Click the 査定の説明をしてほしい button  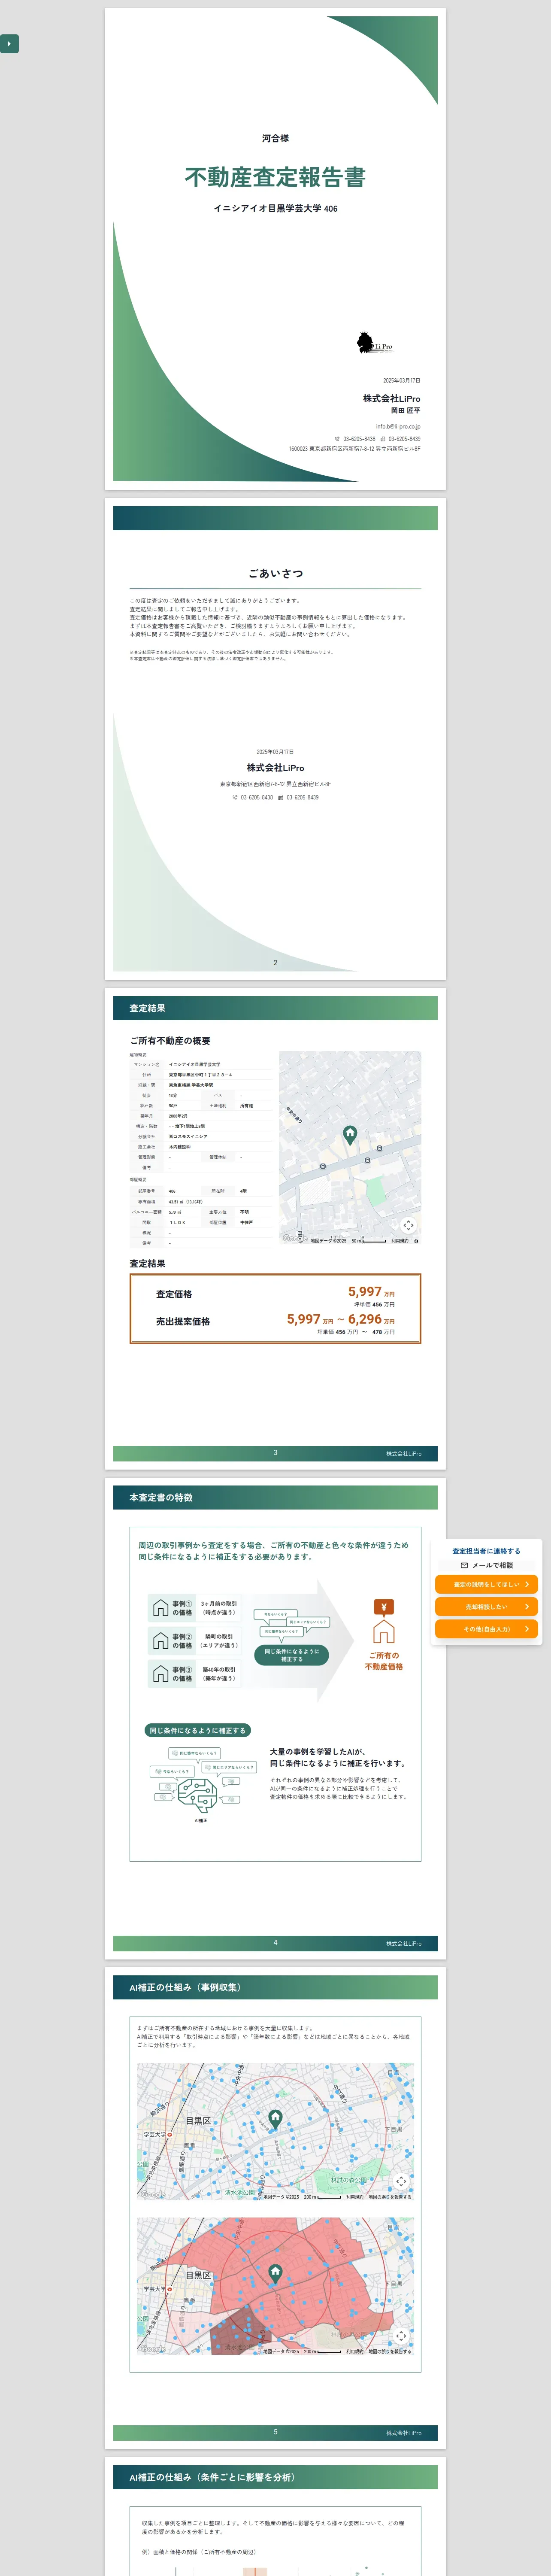click(486, 1584)
